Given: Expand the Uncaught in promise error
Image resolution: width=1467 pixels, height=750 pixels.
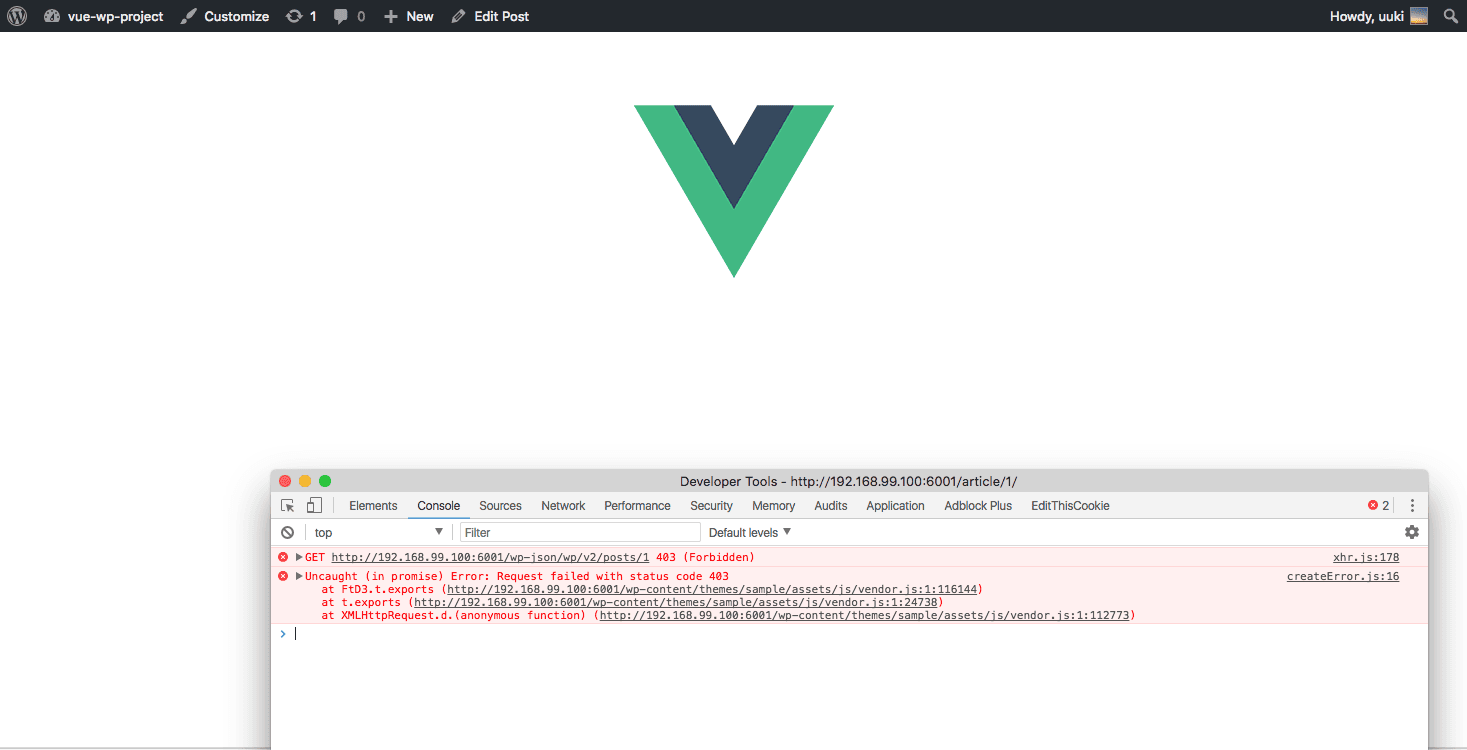Looking at the screenshot, I should [x=299, y=576].
